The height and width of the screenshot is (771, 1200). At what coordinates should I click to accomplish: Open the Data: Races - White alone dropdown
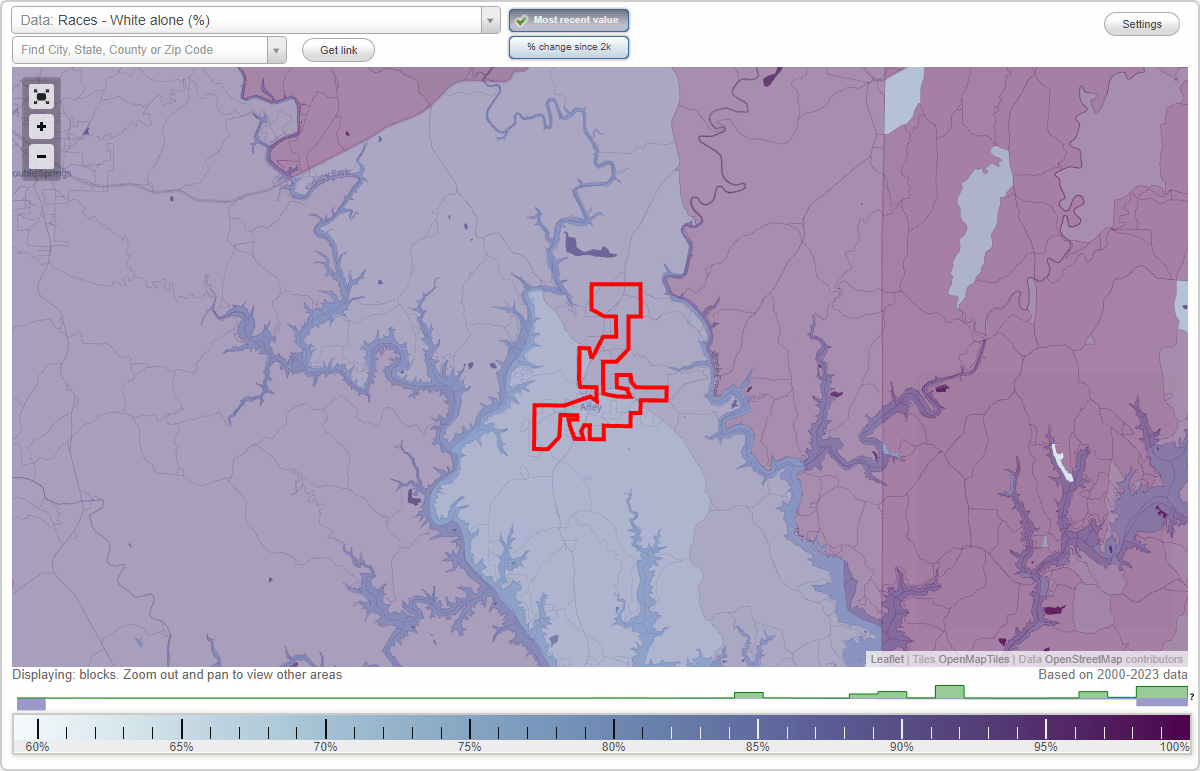[250, 19]
